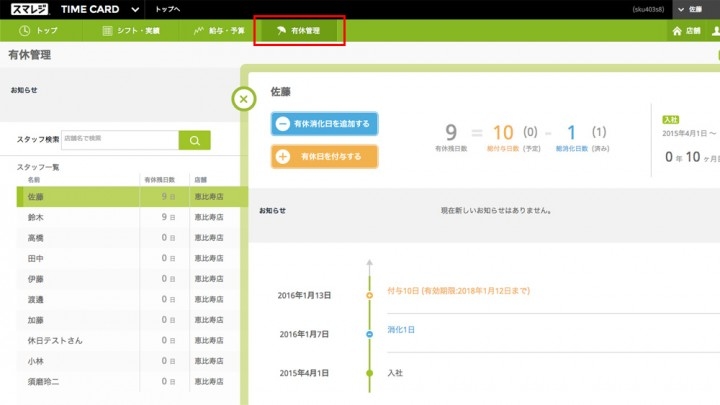
Task: Click the blue 消化1日 timeline marker
Action: (x=370, y=333)
